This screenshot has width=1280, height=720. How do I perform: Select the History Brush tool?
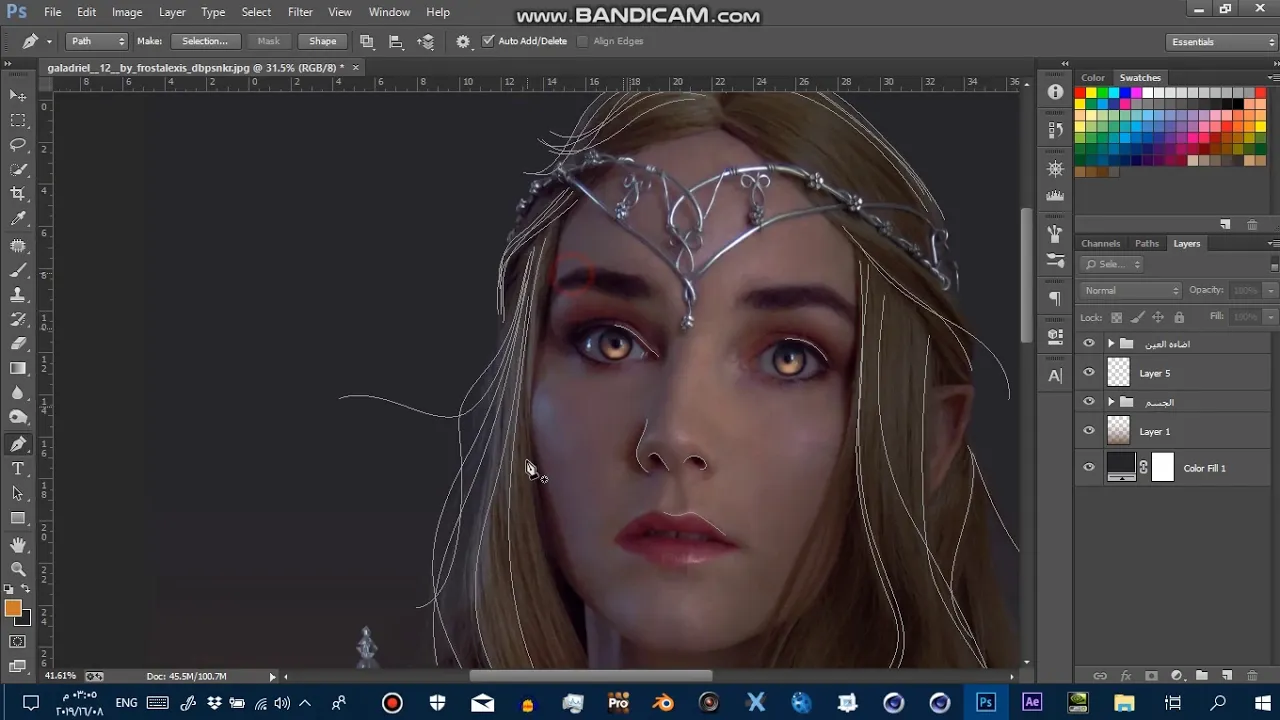pyautogui.click(x=18, y=319)
